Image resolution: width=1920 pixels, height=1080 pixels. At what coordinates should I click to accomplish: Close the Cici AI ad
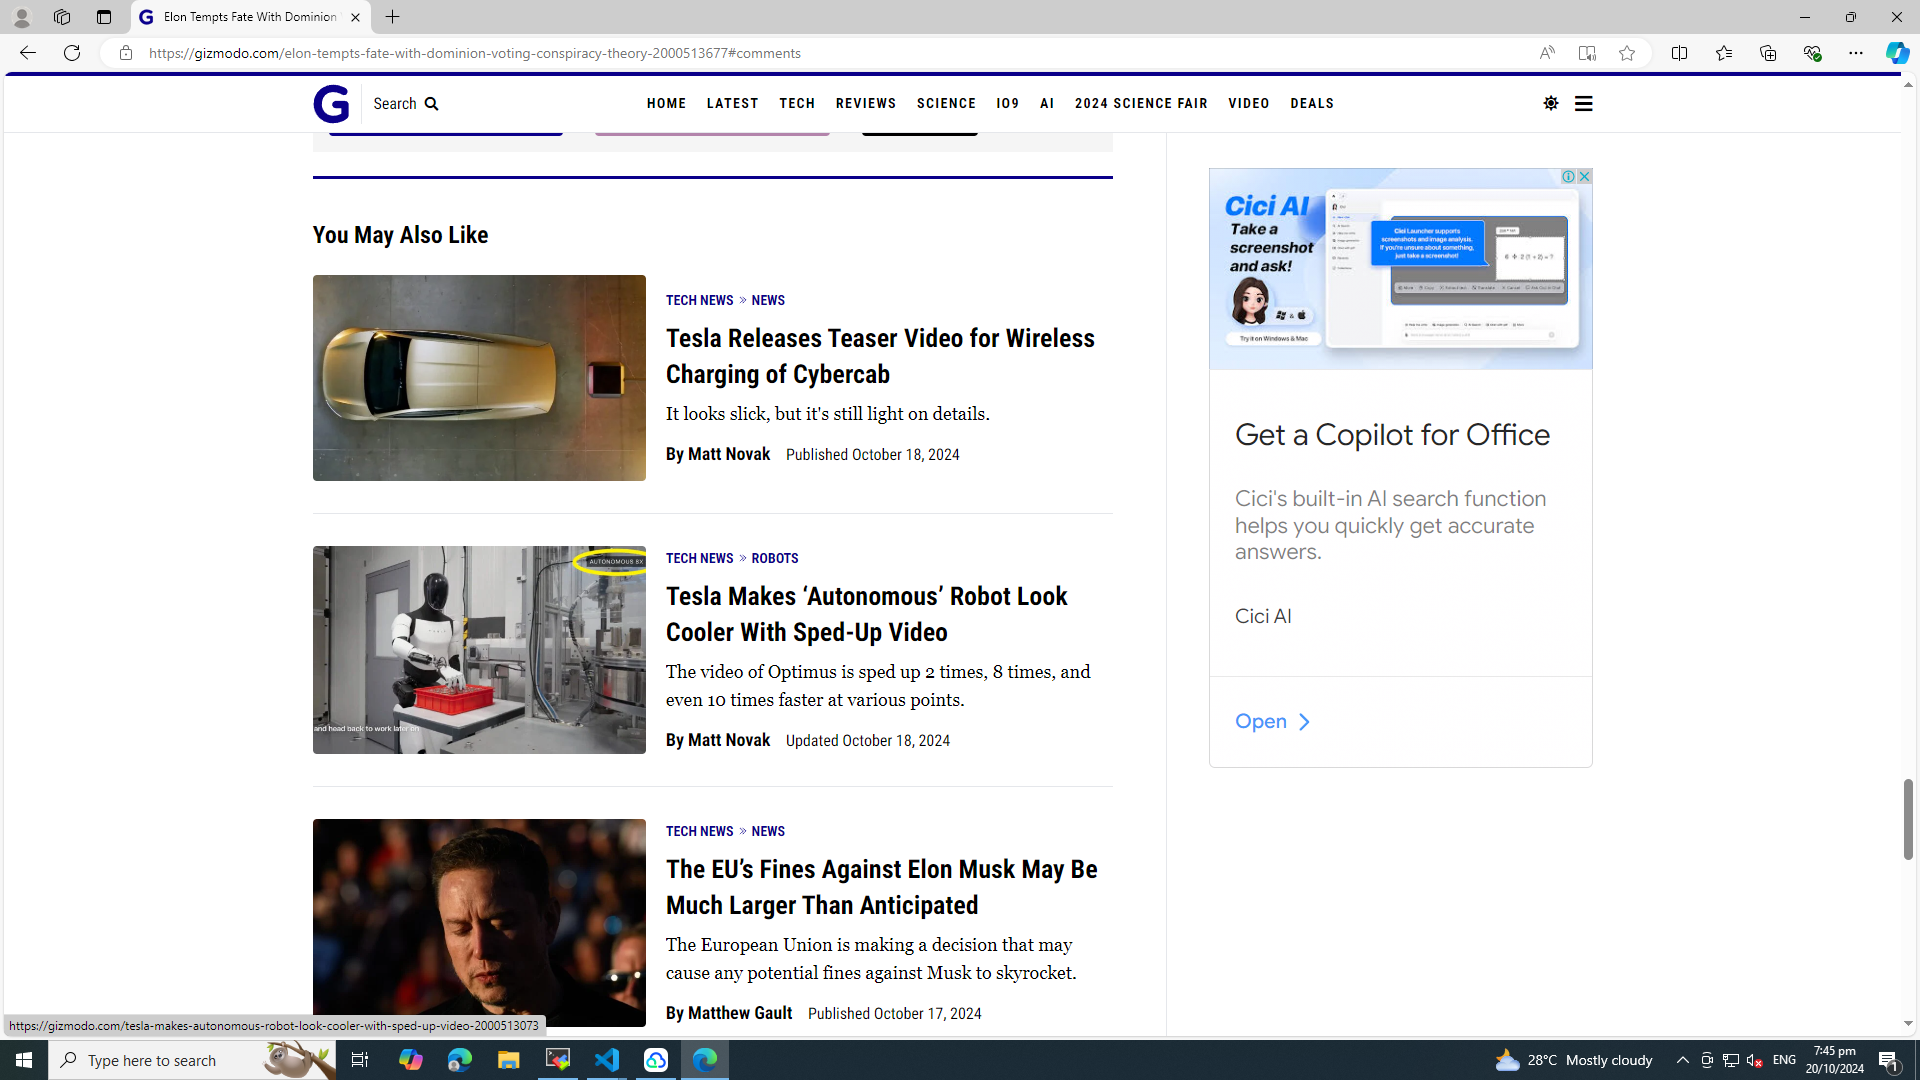(x=1584, y=177)
